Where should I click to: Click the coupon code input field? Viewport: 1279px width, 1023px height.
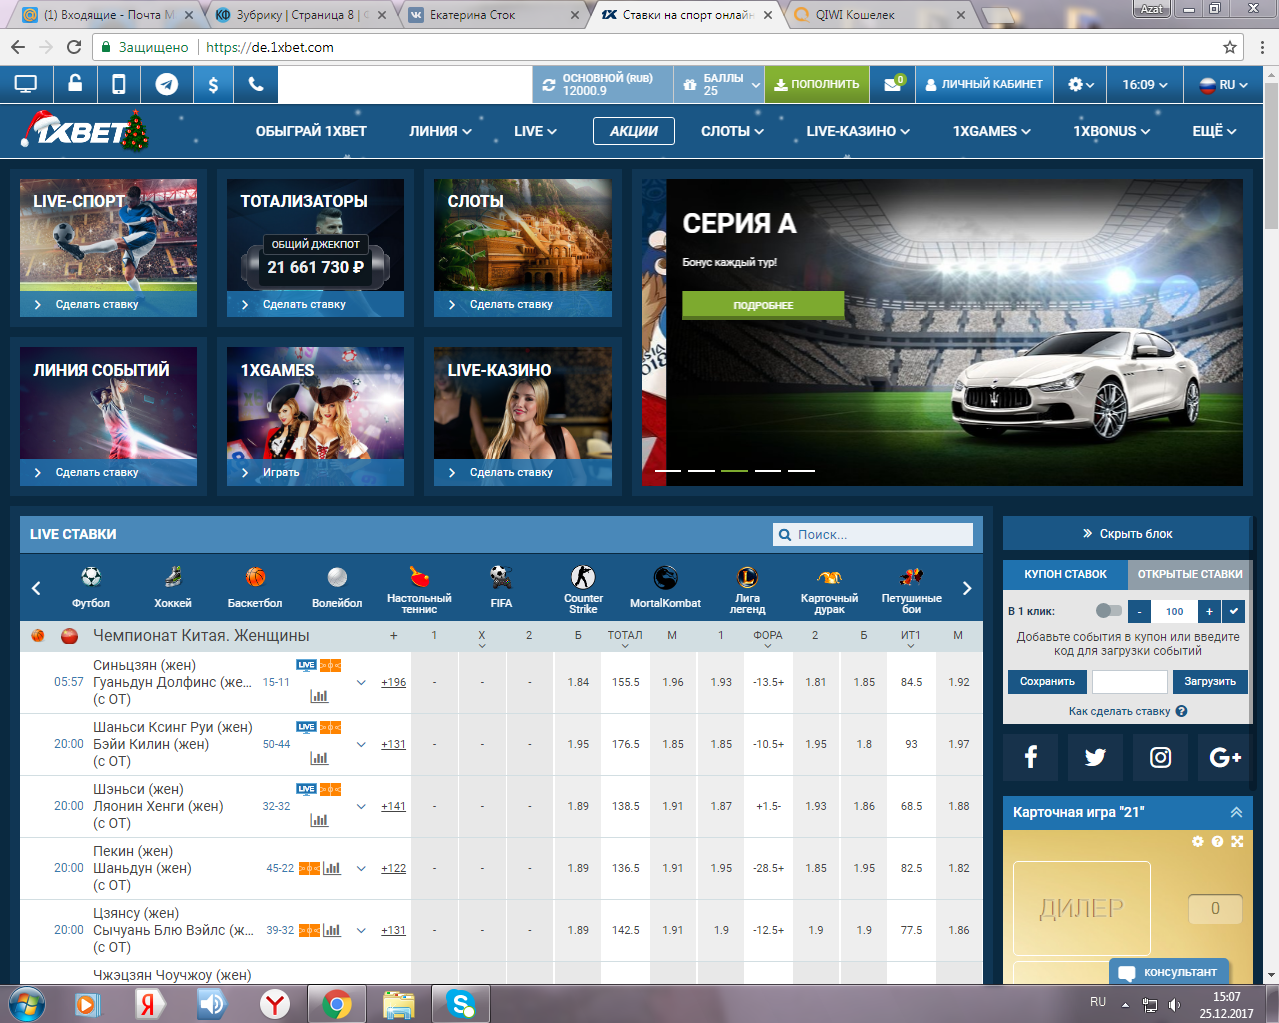(x=1129, y=682)
